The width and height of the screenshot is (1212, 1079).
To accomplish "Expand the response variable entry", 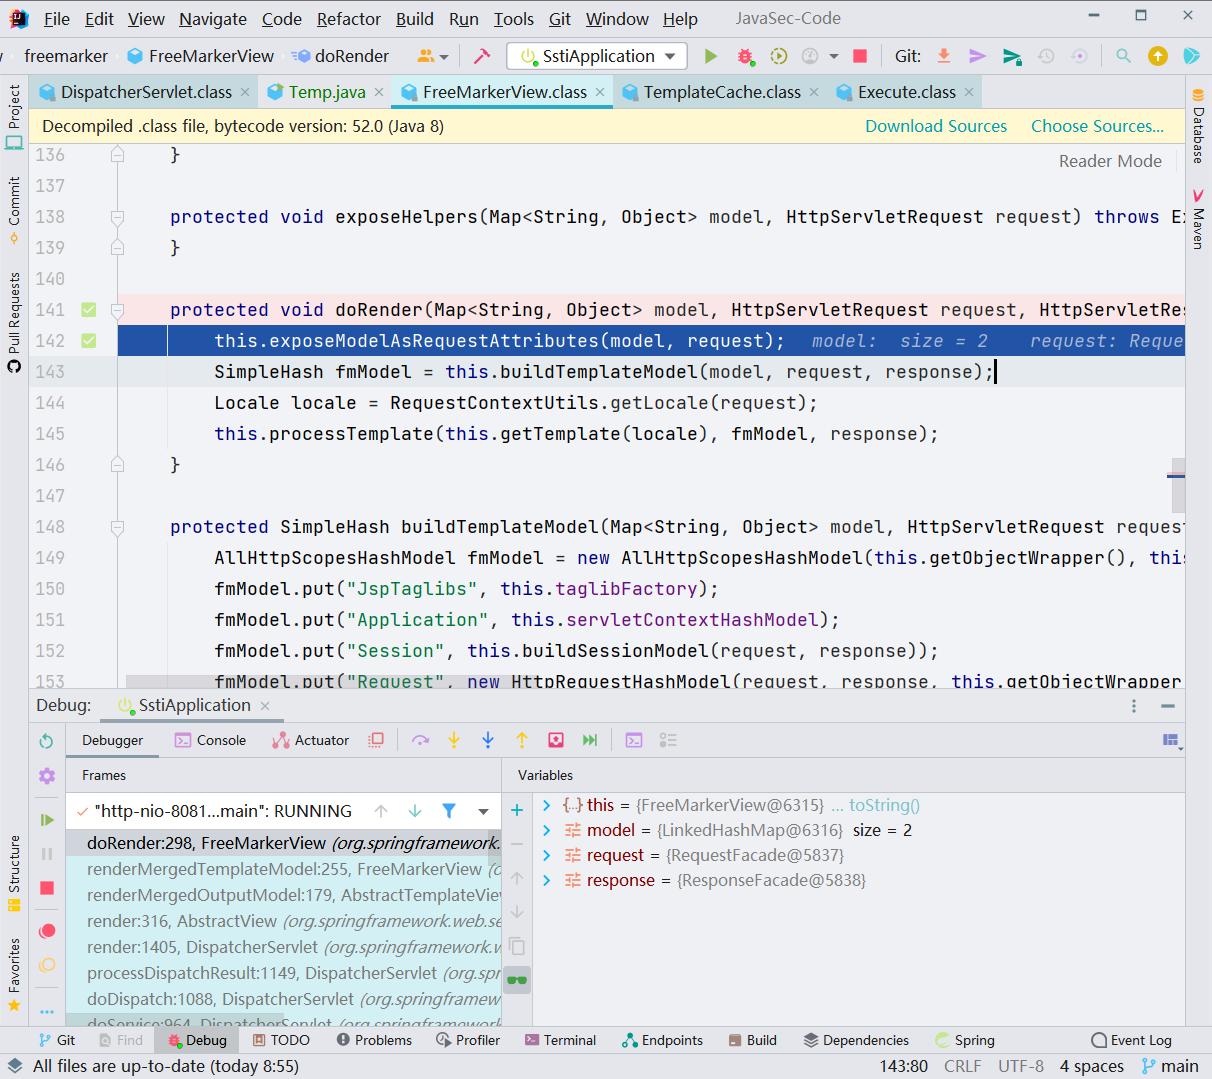I will click(x=546, y=880).
